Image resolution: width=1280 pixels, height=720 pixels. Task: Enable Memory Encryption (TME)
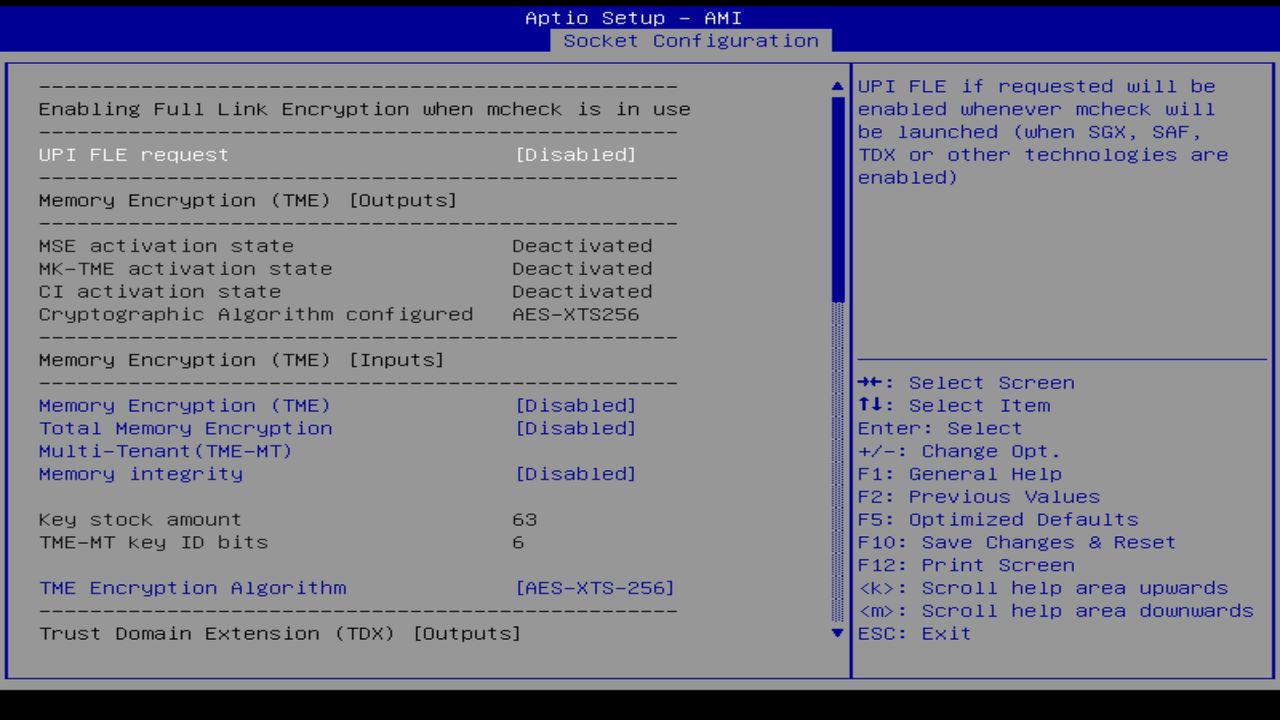point(577,405)
